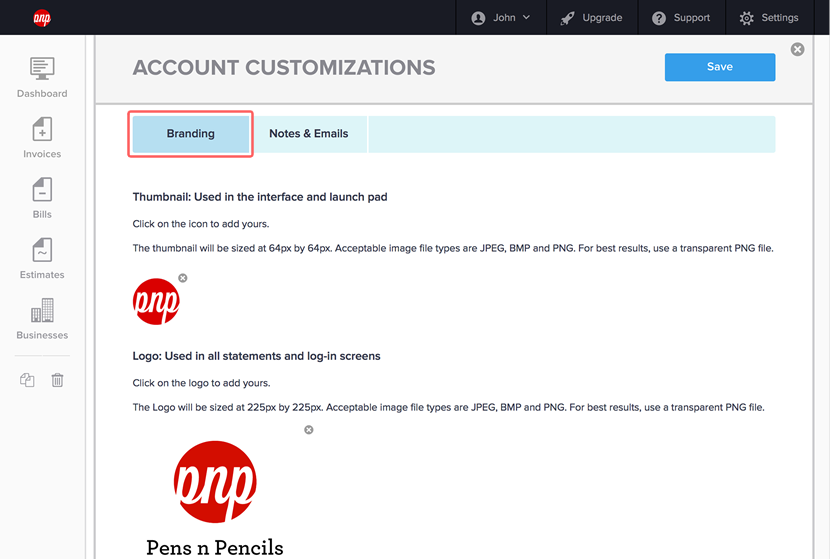Open Bills in the sidebar

pos(42,199)
